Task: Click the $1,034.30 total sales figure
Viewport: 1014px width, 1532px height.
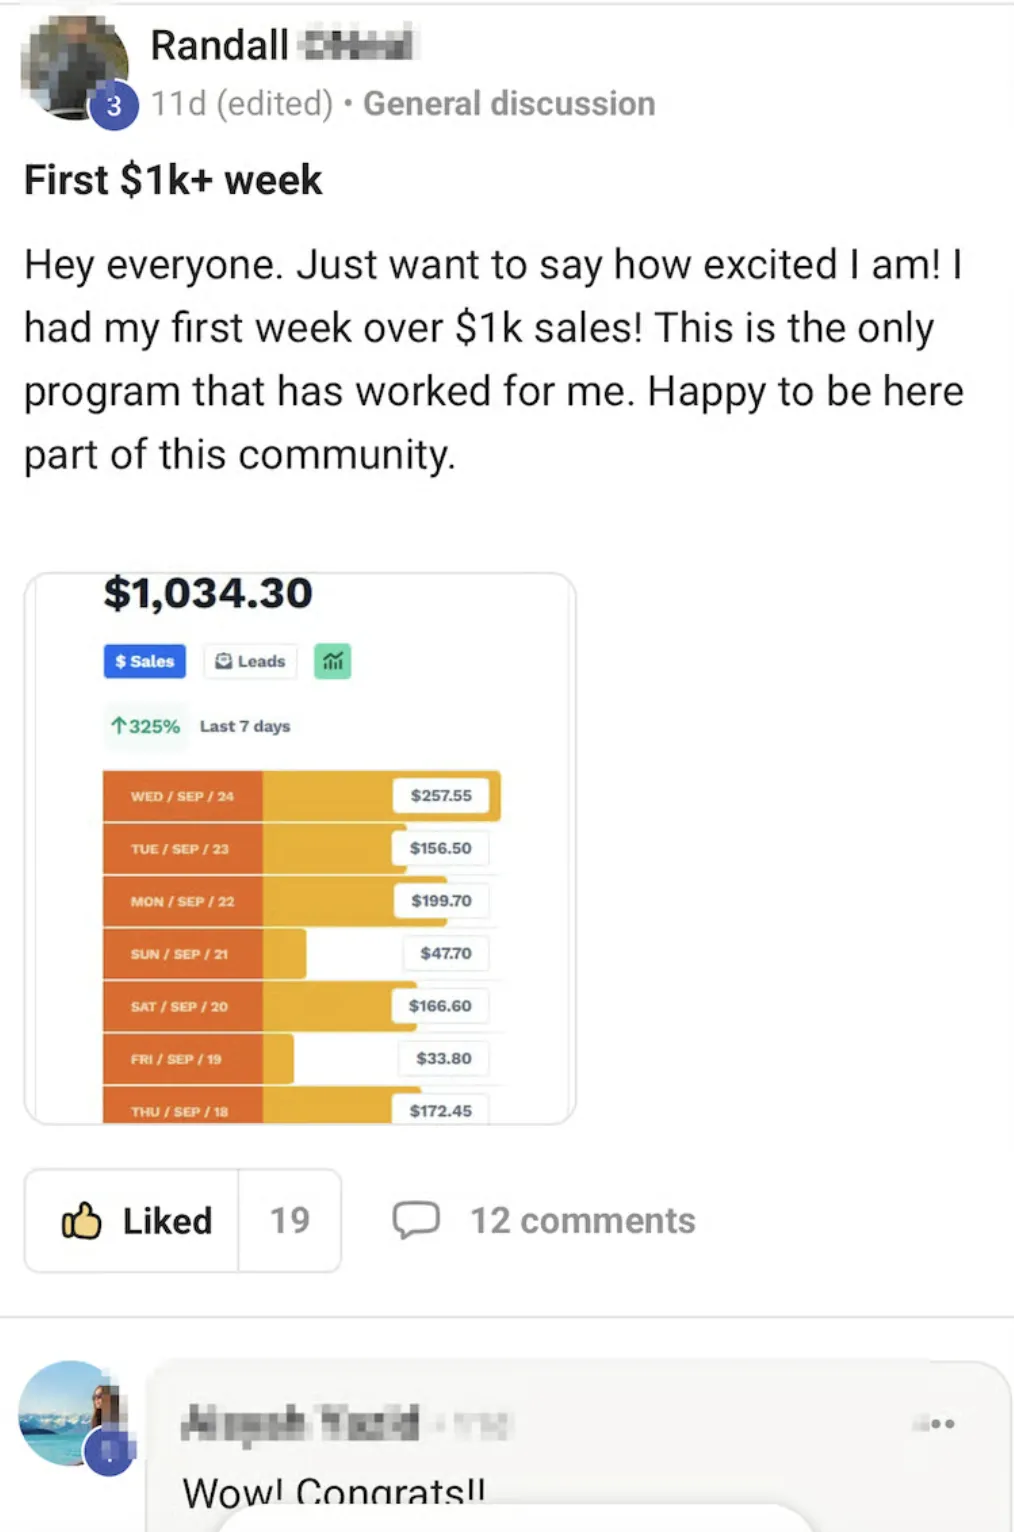Action: coord(208,593)
